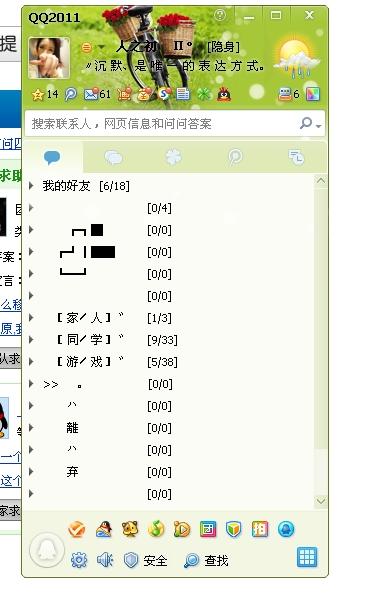Screen dimensions: 378x608
Task: Open the QQ Pet icon at bottom
Action: tap(130, 529)
